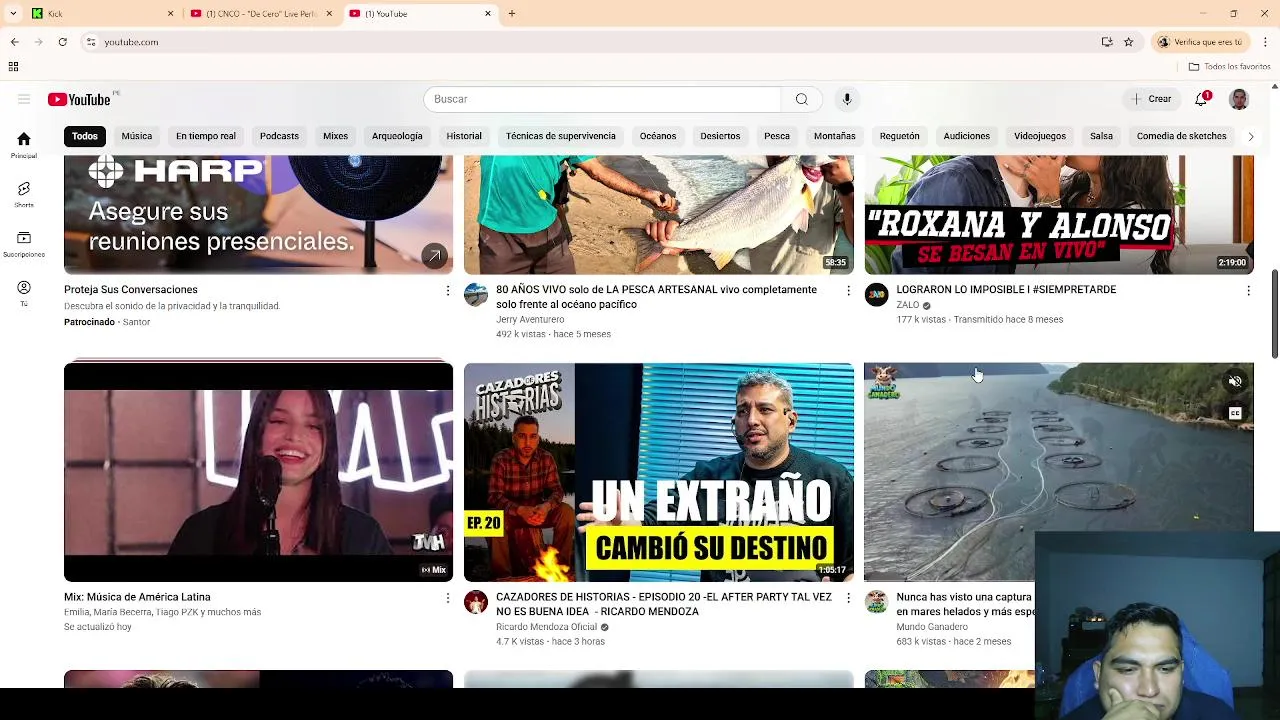View site information icon in address bar
This screenshot has height=720, width=1280.
click(x=91, y=42)
